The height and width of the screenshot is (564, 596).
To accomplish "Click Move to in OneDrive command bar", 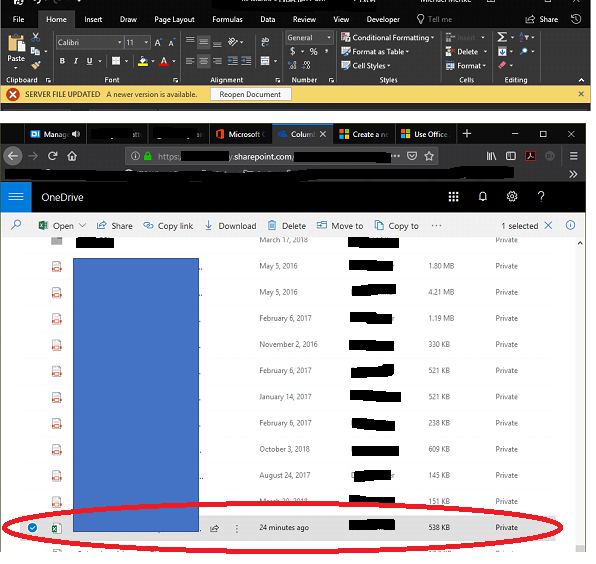I will 340,226.
